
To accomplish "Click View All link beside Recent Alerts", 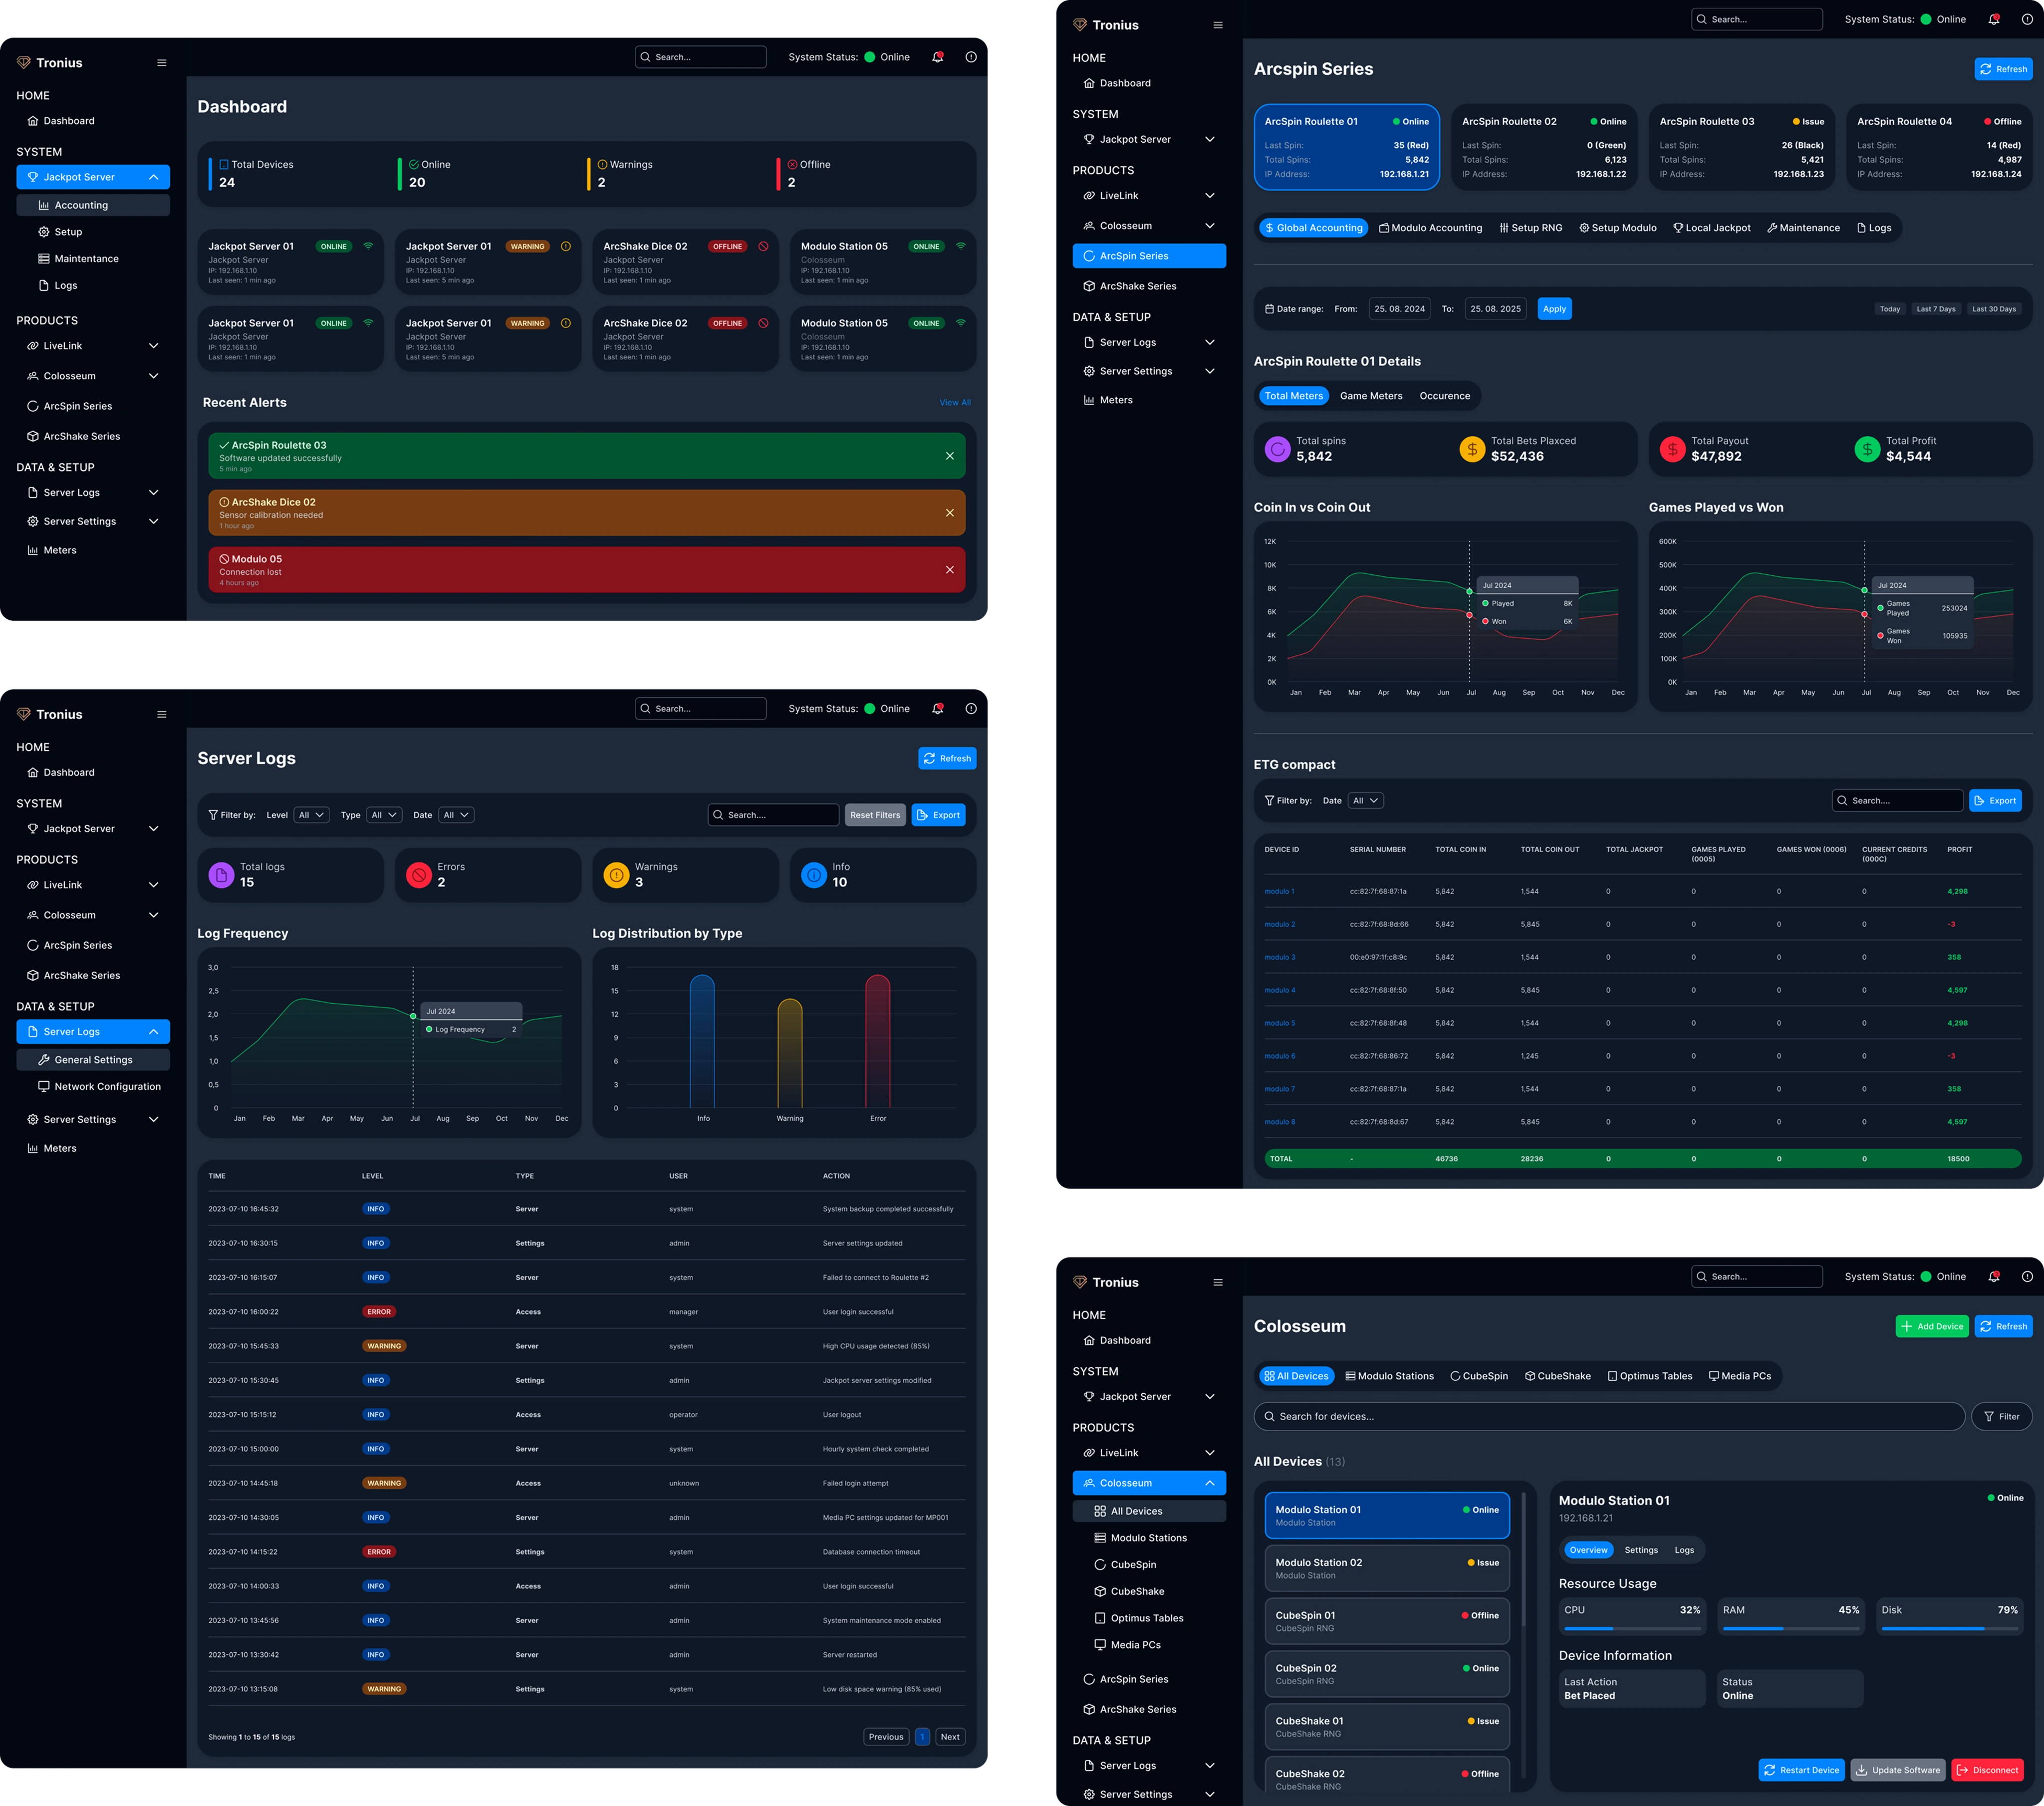I will point(955,403).
